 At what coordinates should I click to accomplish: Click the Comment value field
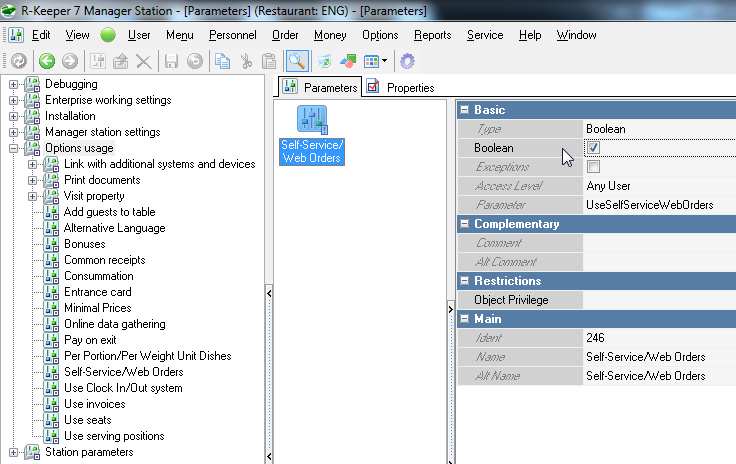(x=659, y=243)
